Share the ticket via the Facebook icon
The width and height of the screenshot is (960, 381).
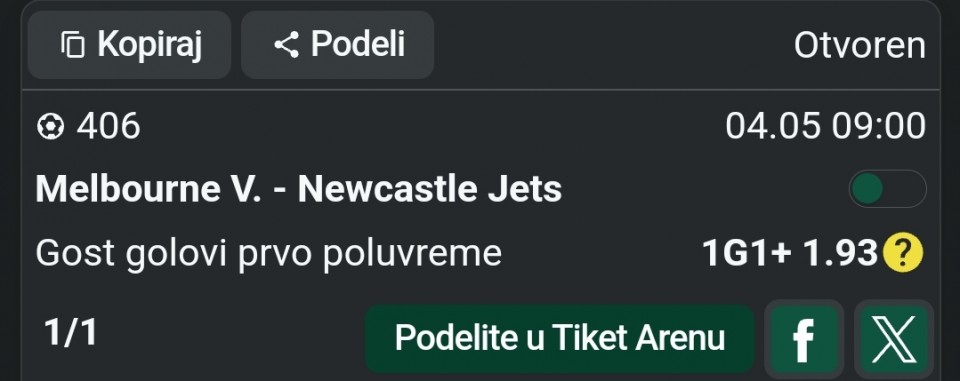tap(803, 340)
